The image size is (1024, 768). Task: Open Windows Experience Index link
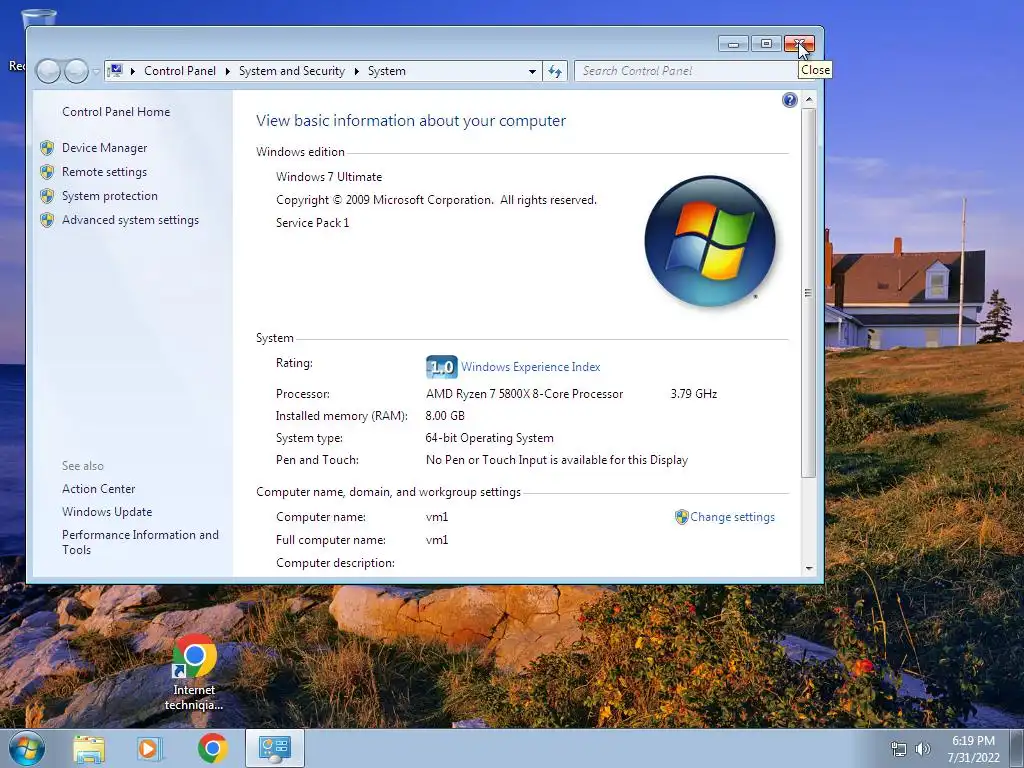pyautogui.click(x=530, y=367)
